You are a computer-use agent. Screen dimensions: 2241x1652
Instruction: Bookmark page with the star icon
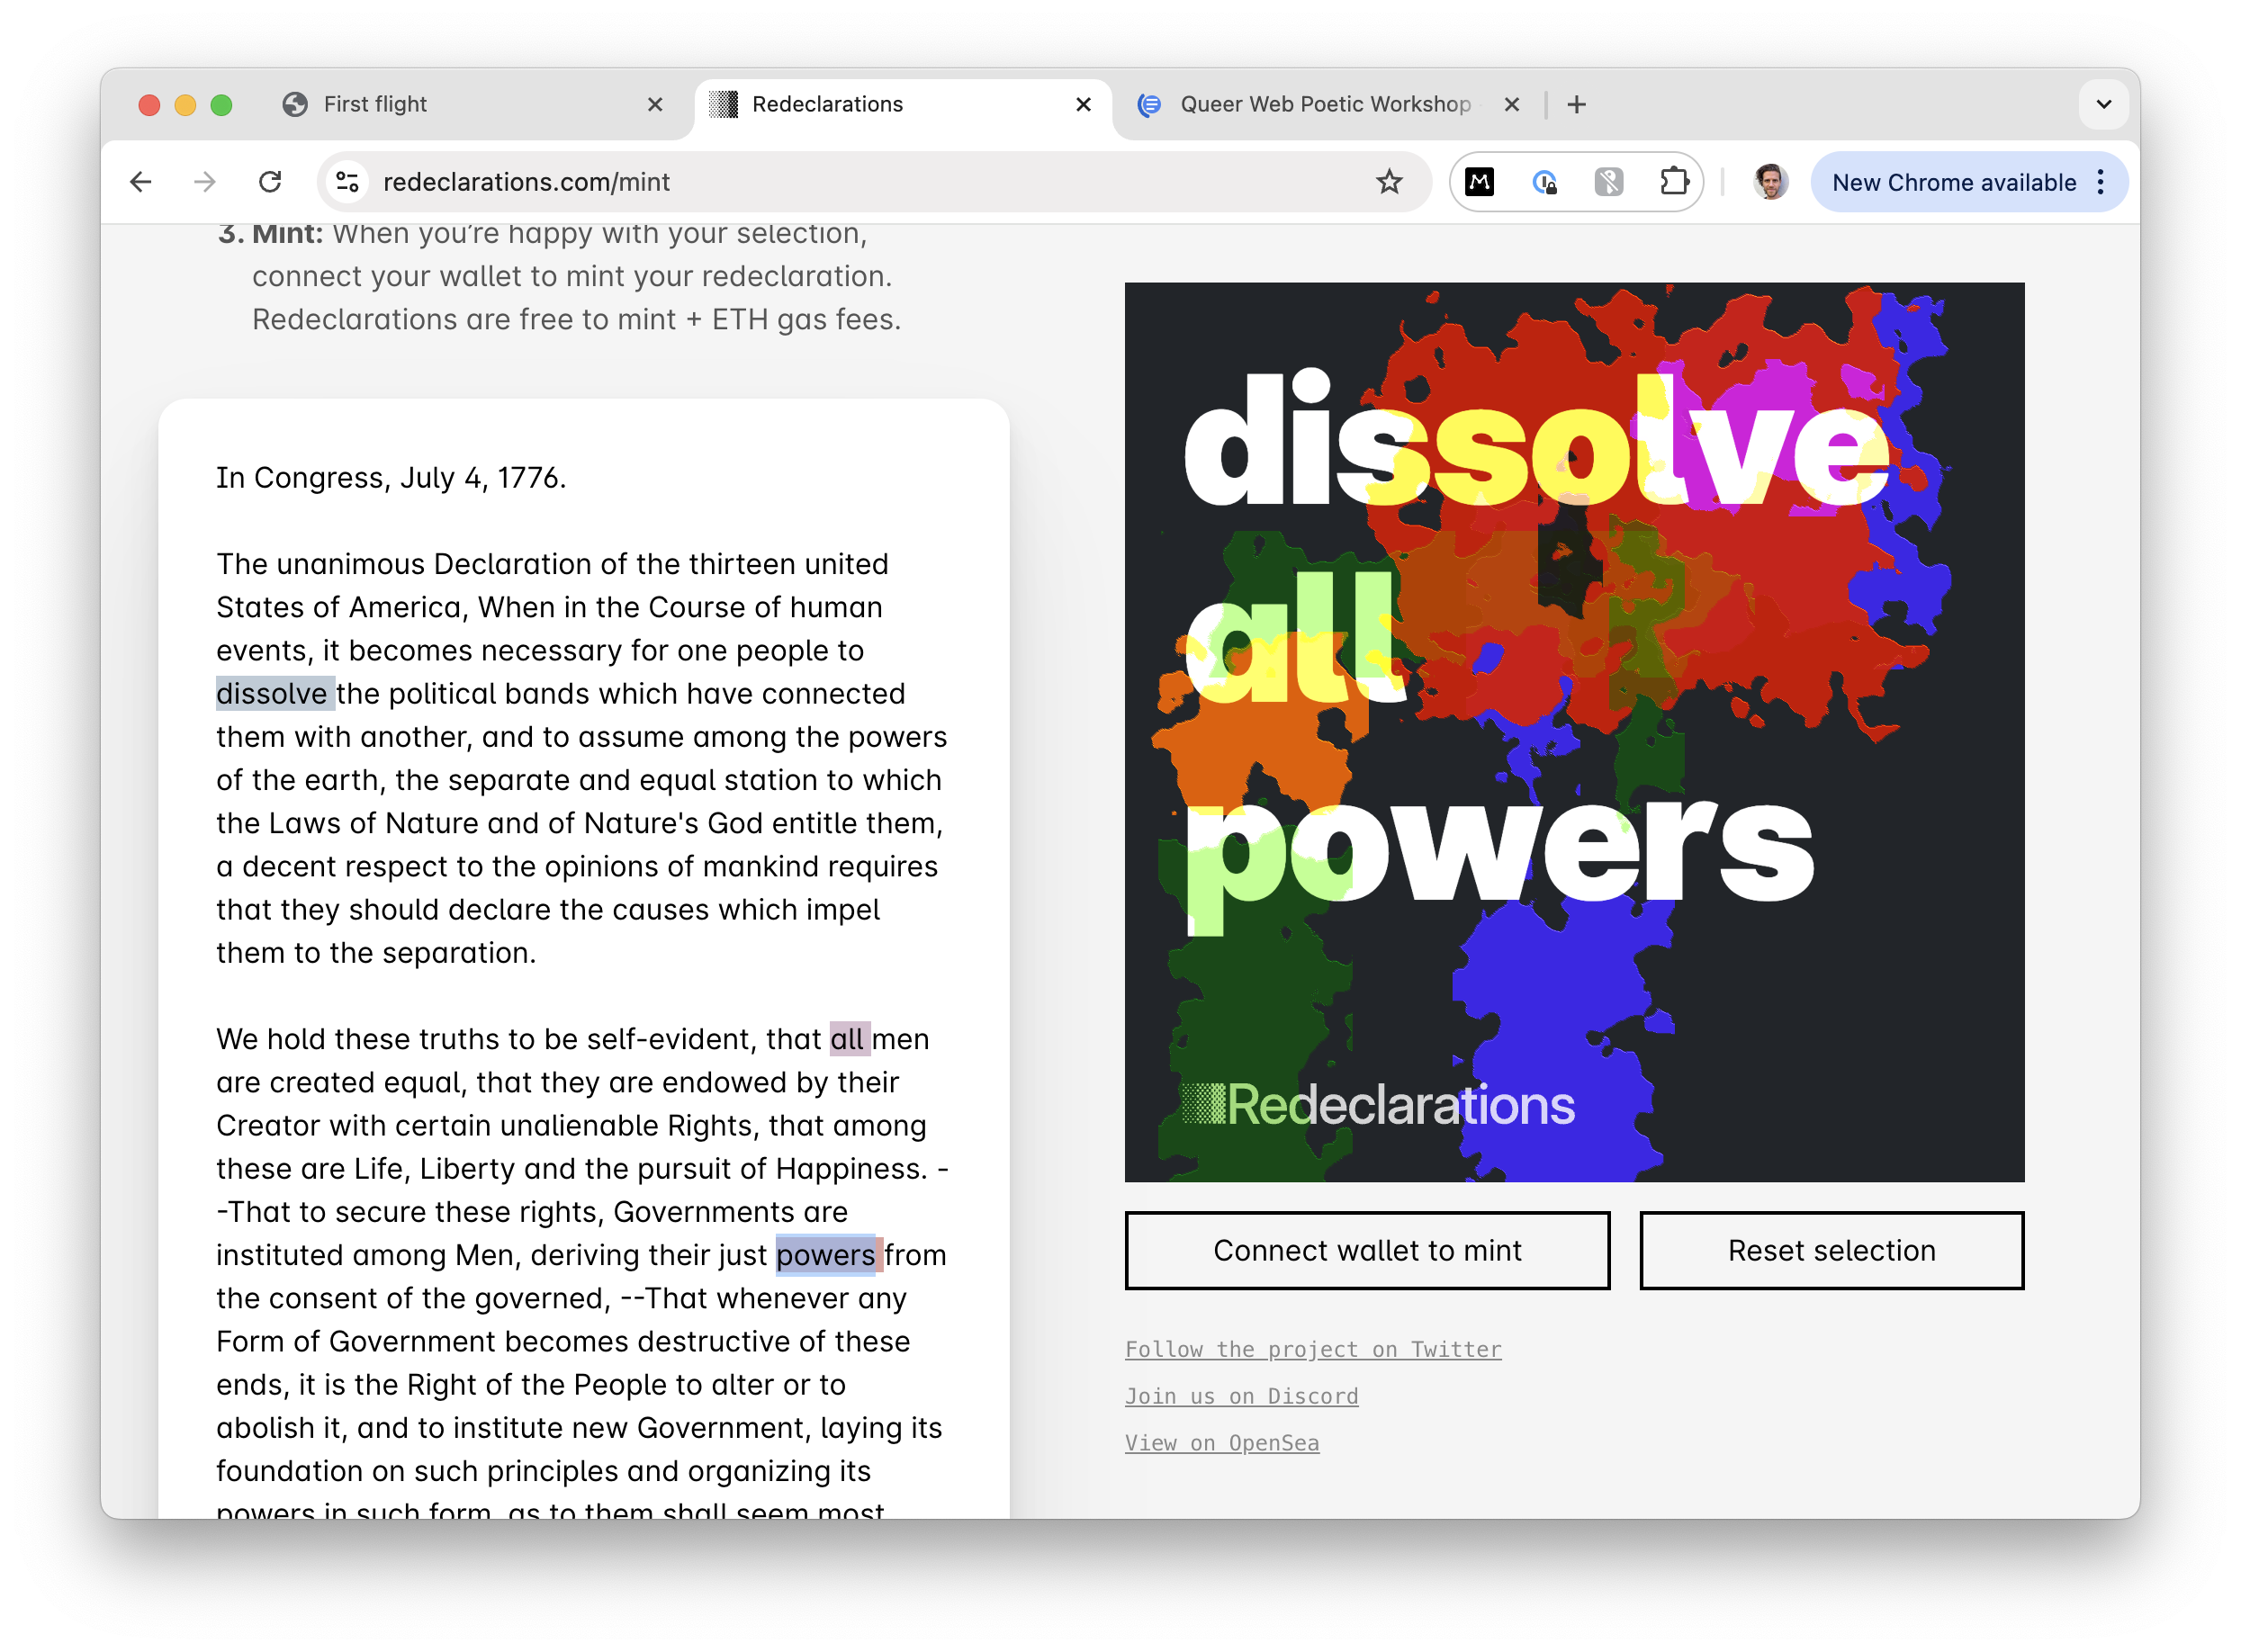[x=1389, y=182]
